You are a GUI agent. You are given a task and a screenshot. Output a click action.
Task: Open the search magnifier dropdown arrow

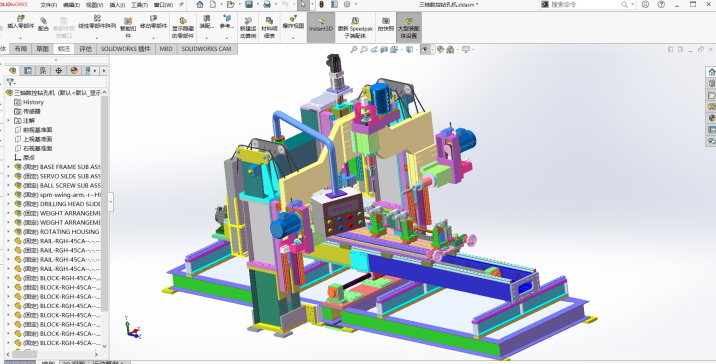point(632,5)
